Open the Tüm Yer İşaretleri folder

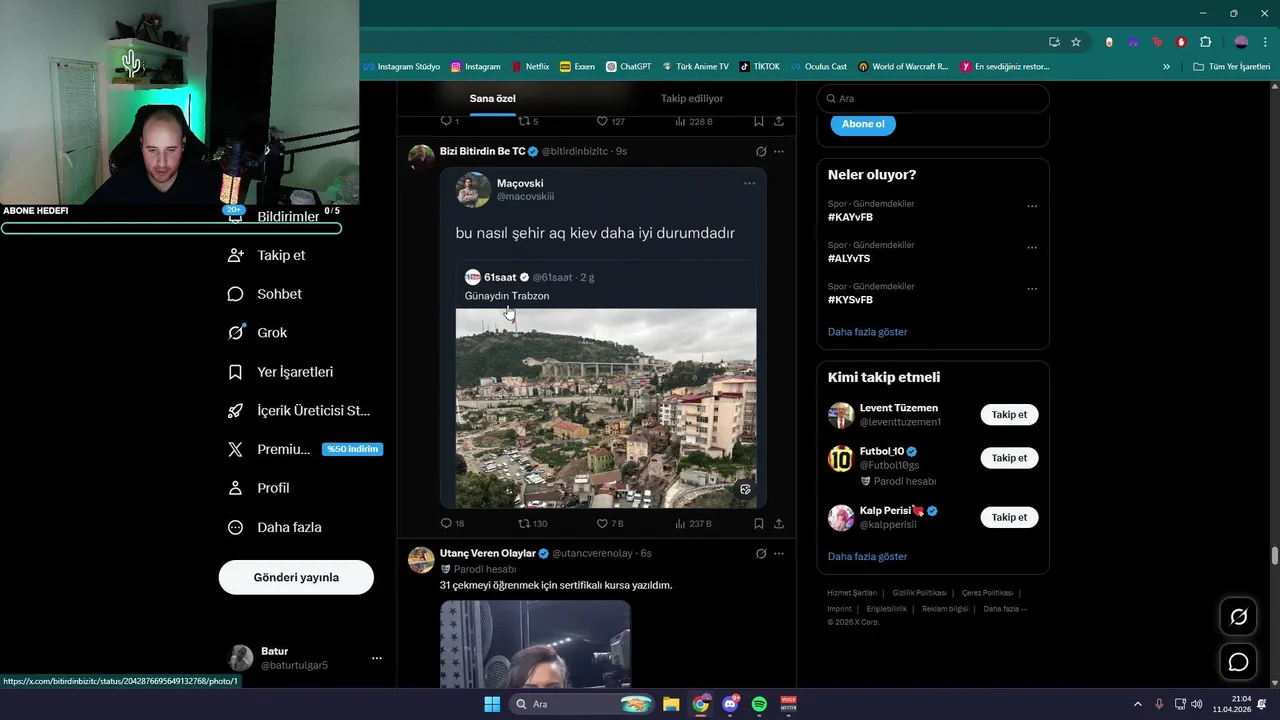tap(1231, 67)
